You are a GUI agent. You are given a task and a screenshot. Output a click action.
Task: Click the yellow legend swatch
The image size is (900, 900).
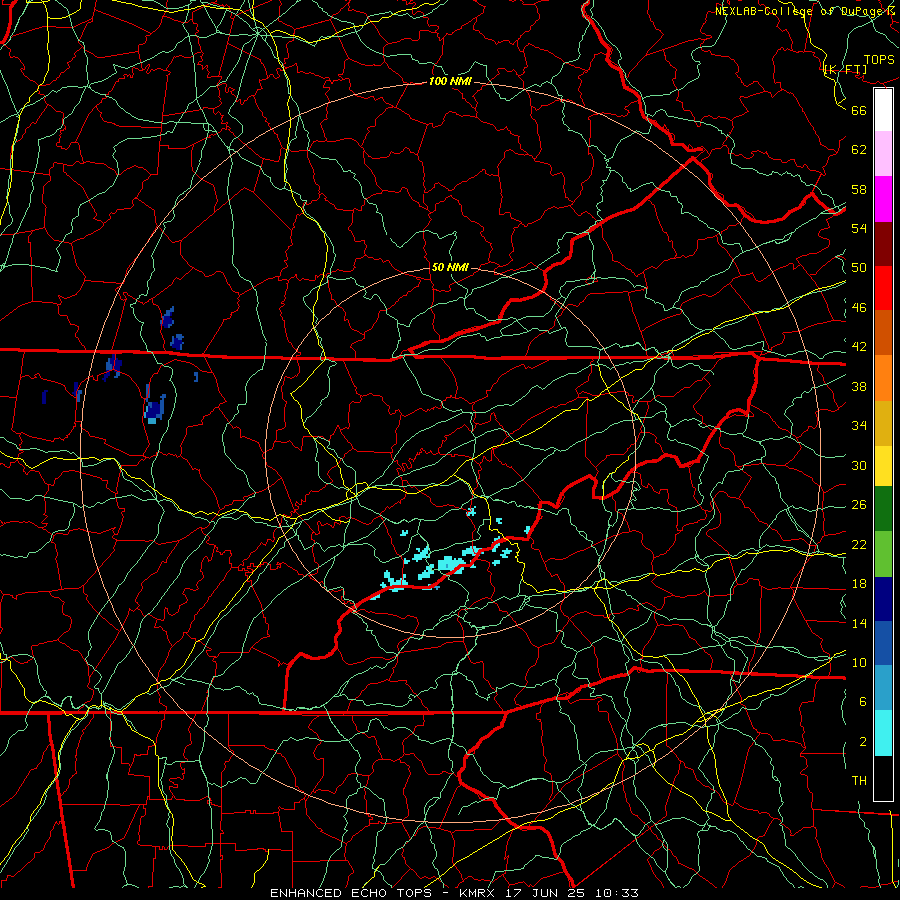coord(883,465)
